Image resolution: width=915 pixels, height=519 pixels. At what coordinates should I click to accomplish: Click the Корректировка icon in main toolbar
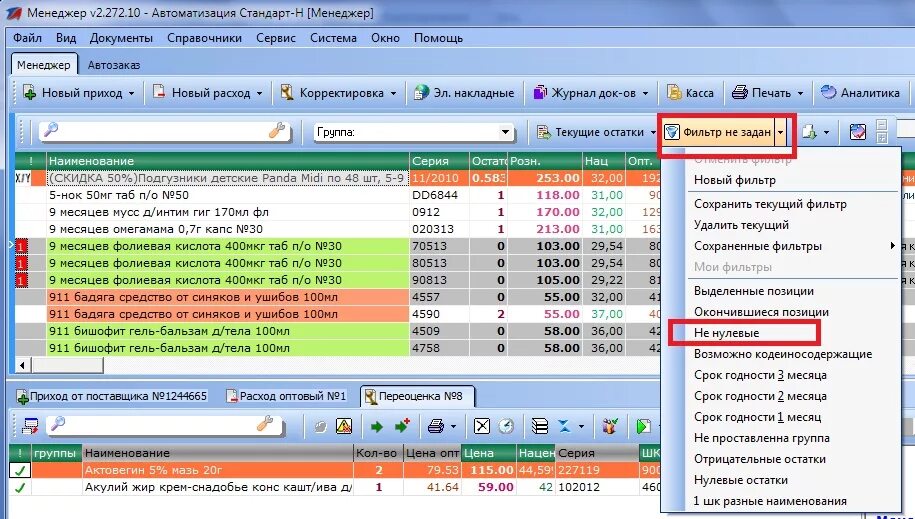pos(287,92)
